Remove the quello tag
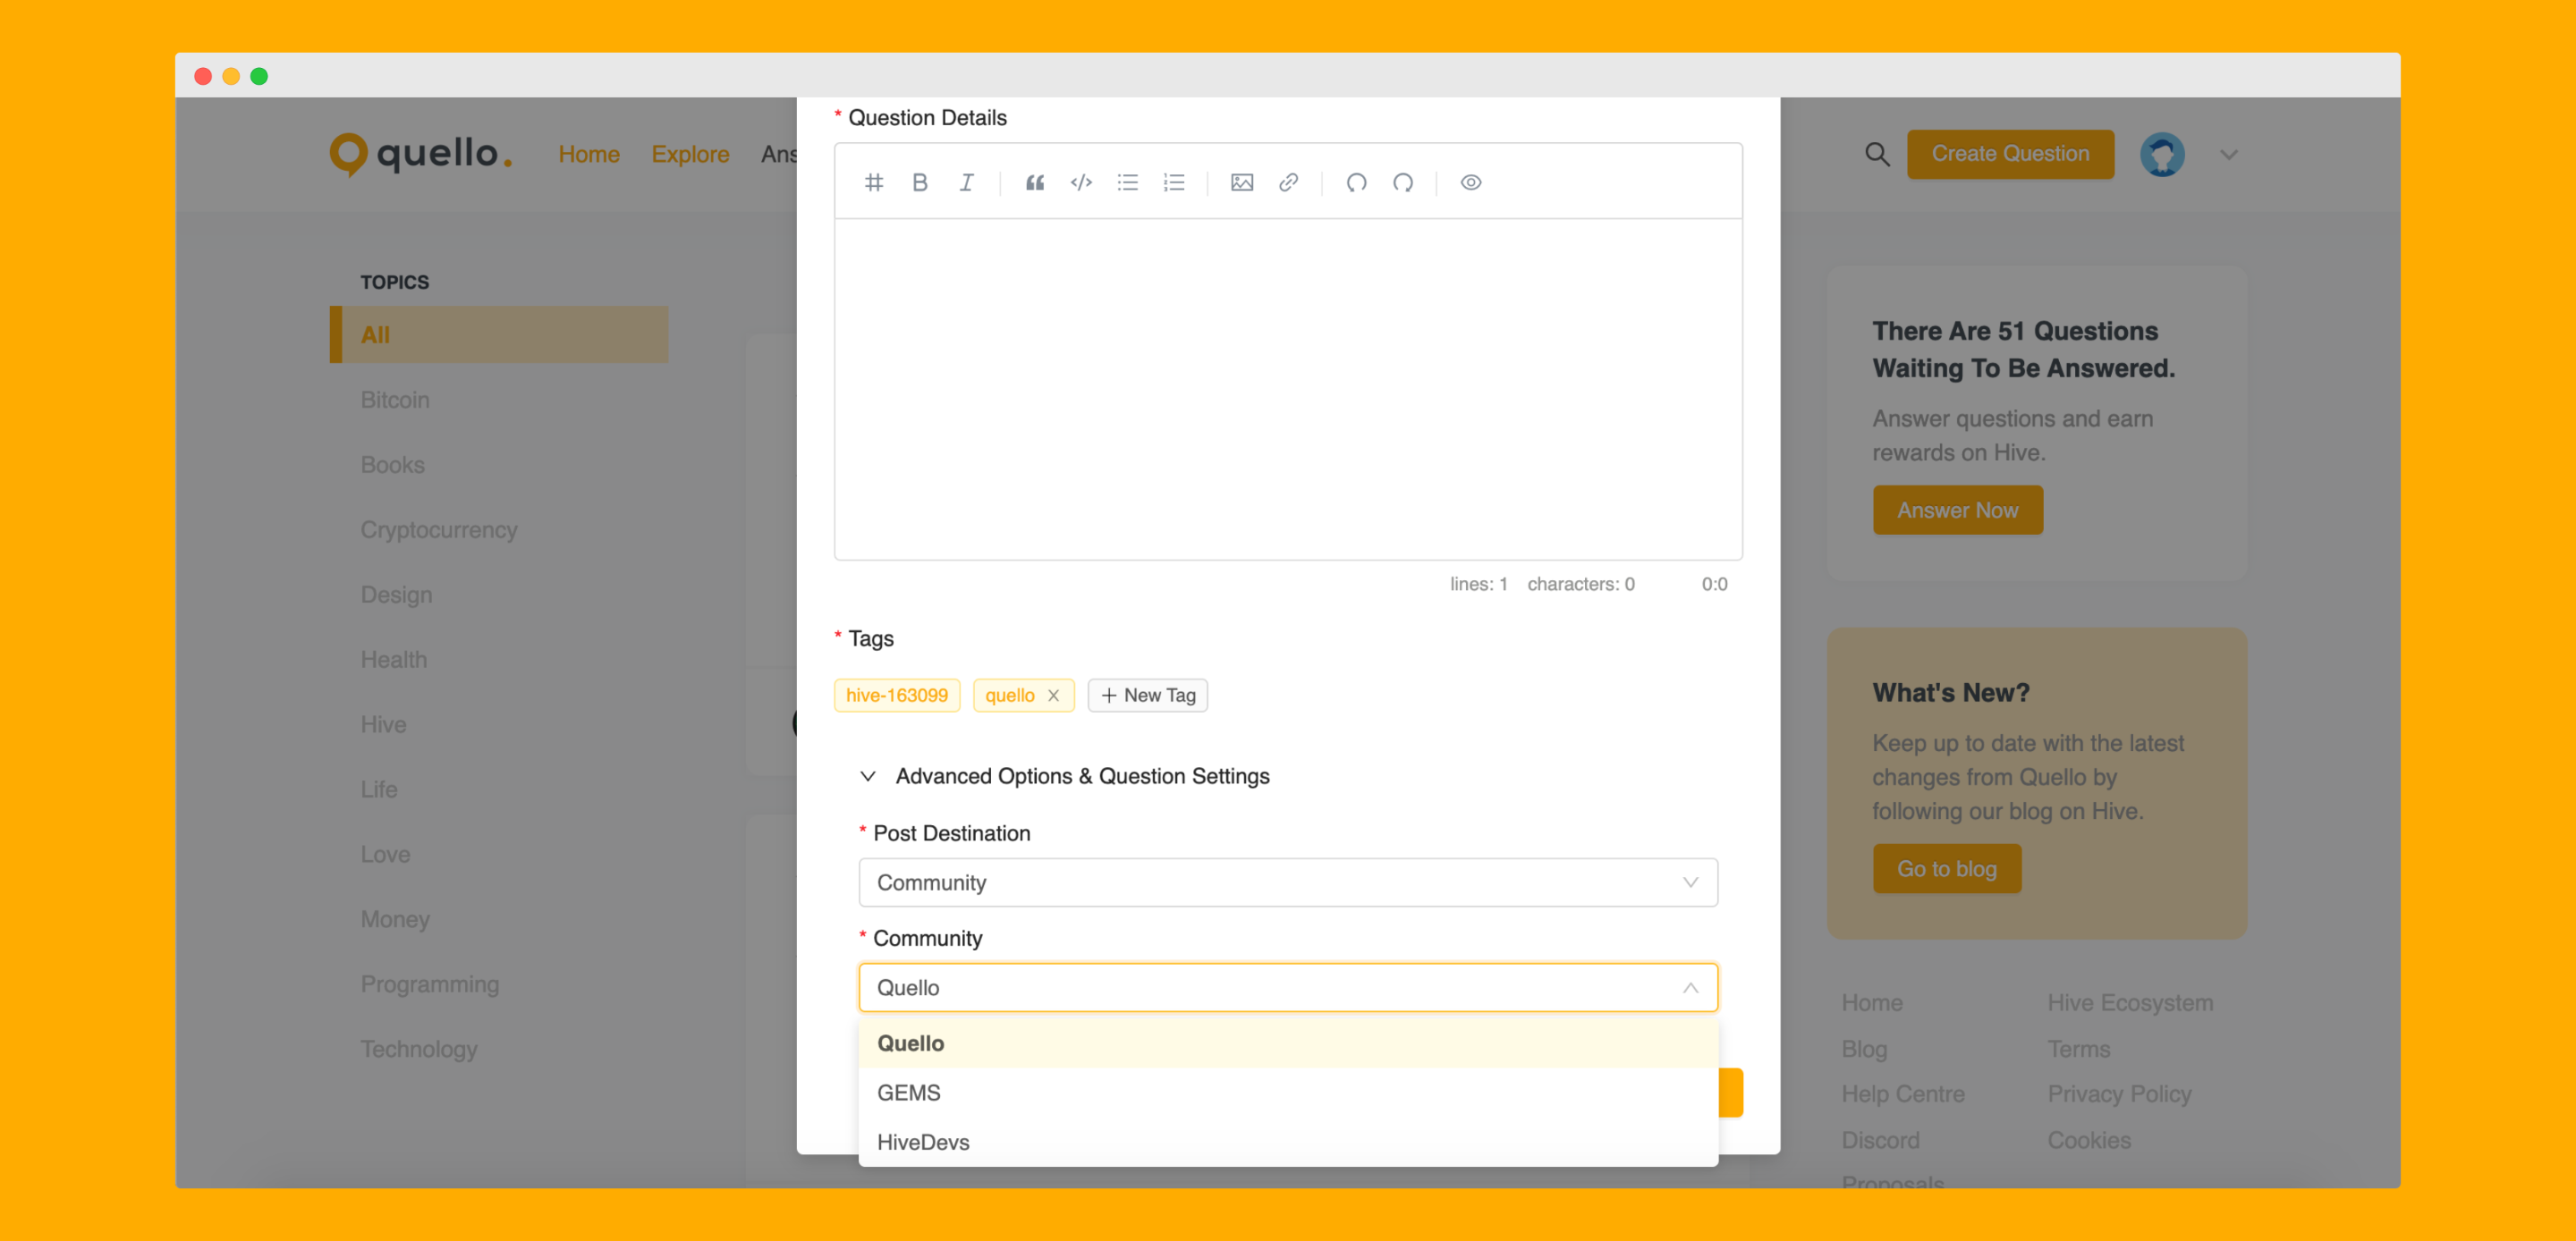2576x1241 pixels. (x=1053, y=695)
